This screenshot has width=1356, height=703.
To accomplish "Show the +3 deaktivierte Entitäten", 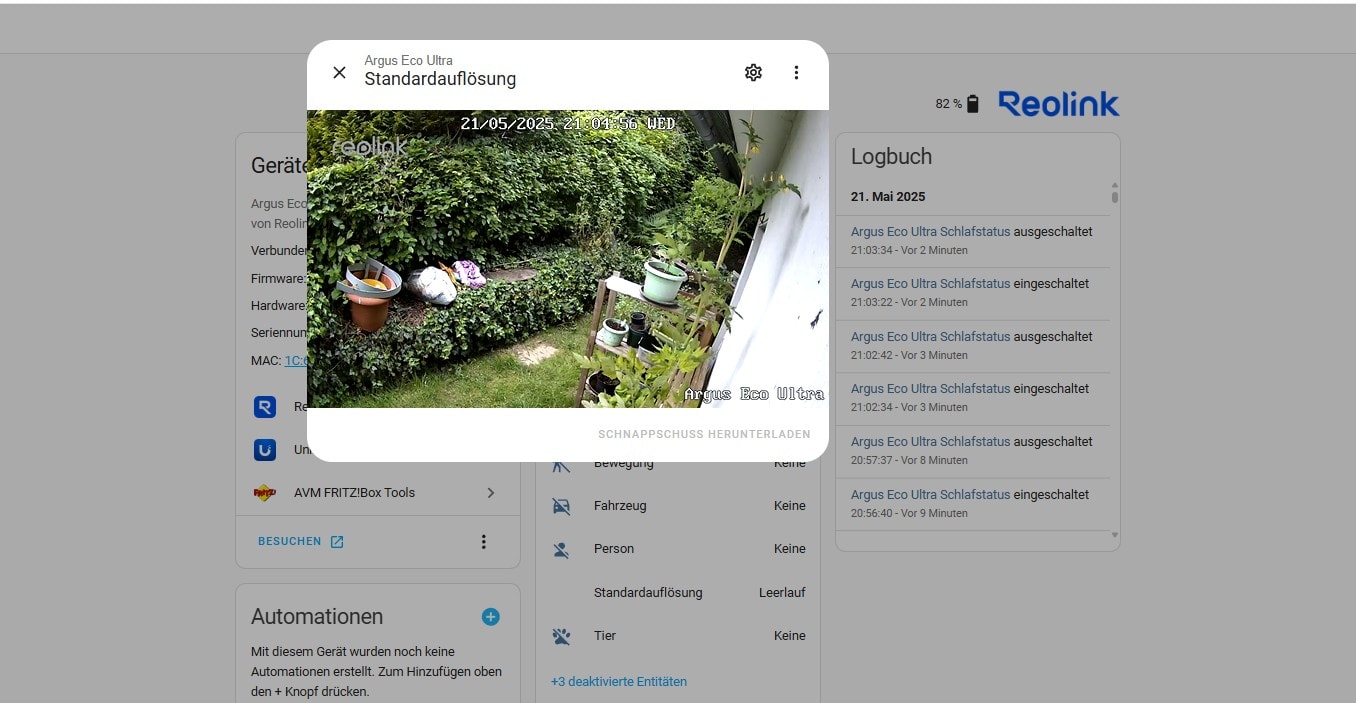I will tap(619, 682).
